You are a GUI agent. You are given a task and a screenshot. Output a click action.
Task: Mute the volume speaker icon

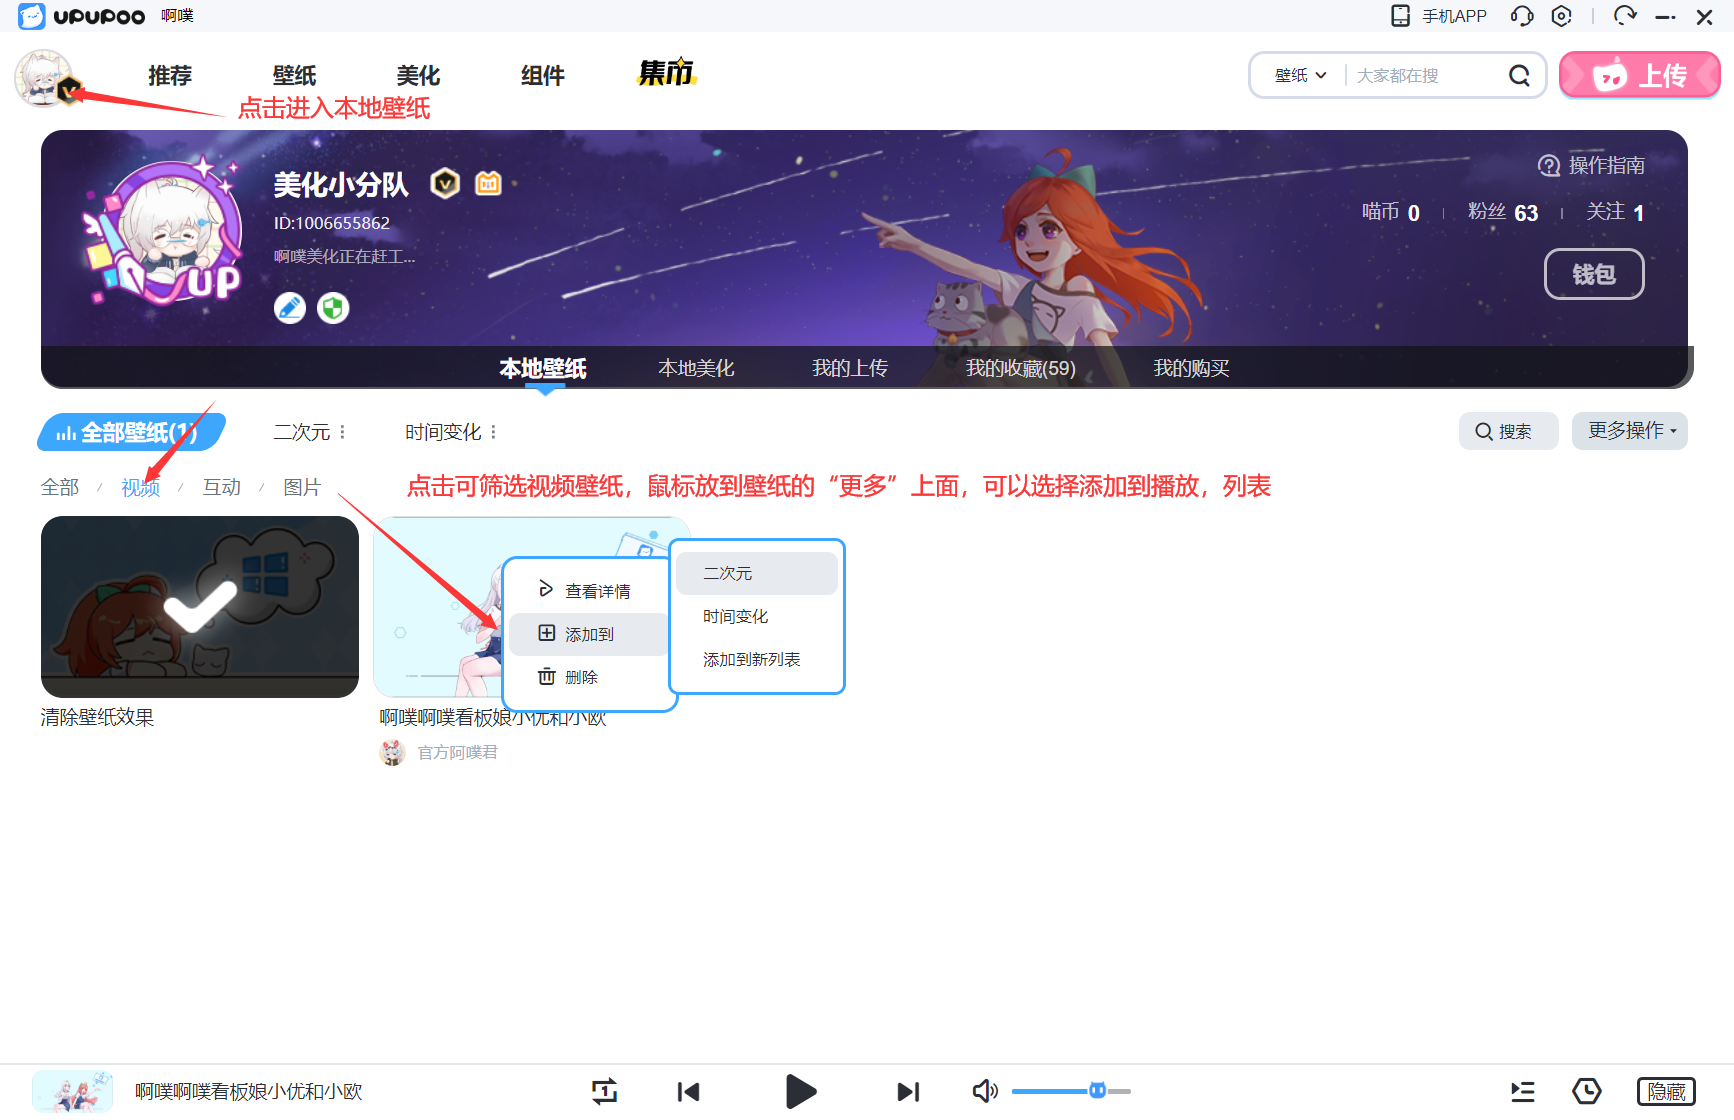point(984,1091)
